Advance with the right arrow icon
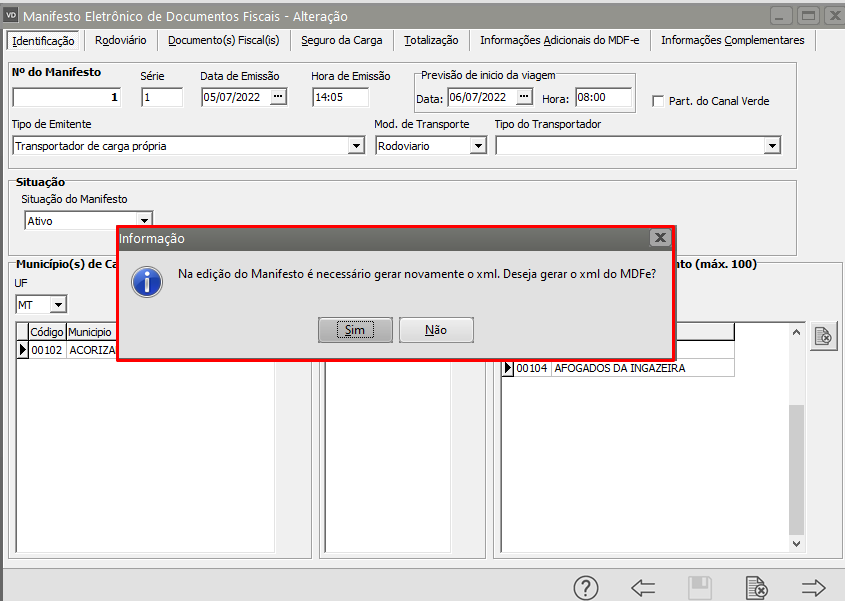The height and width of the screenshot is (601, 845). pos(813,588)
